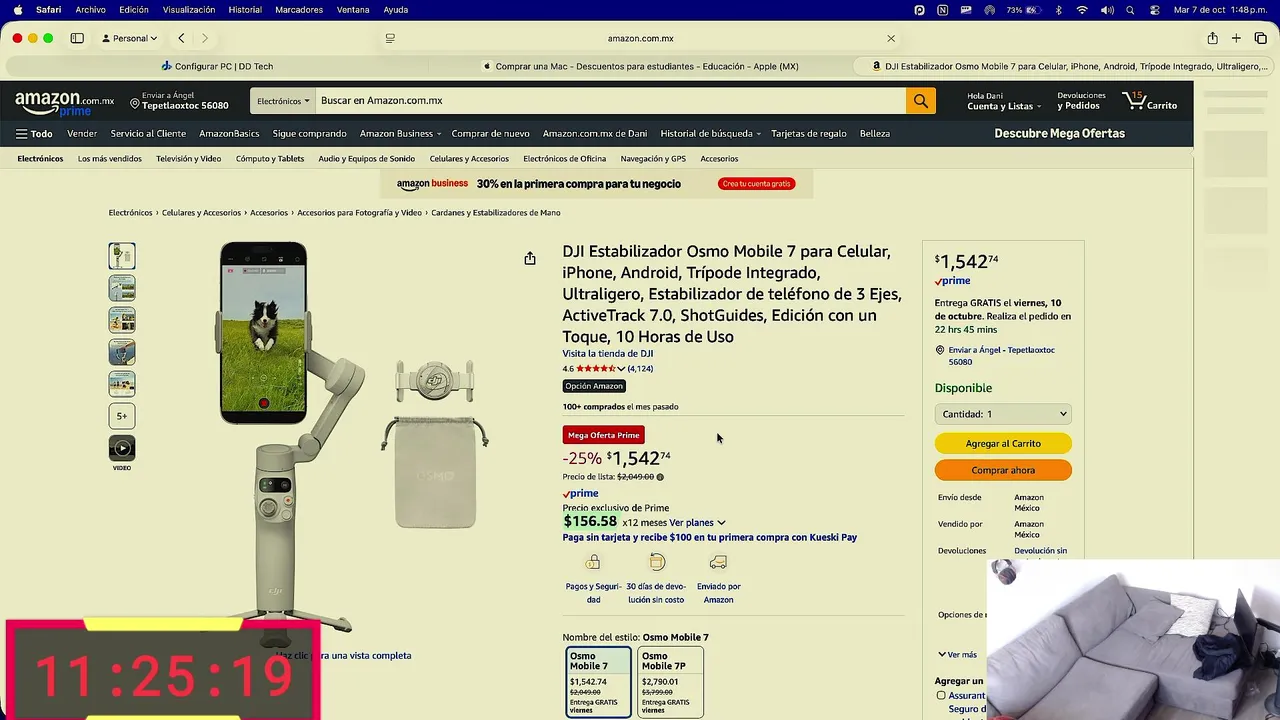The image size is (1280, 720).
Task: Open Control Center icon
Action: 1154,10
